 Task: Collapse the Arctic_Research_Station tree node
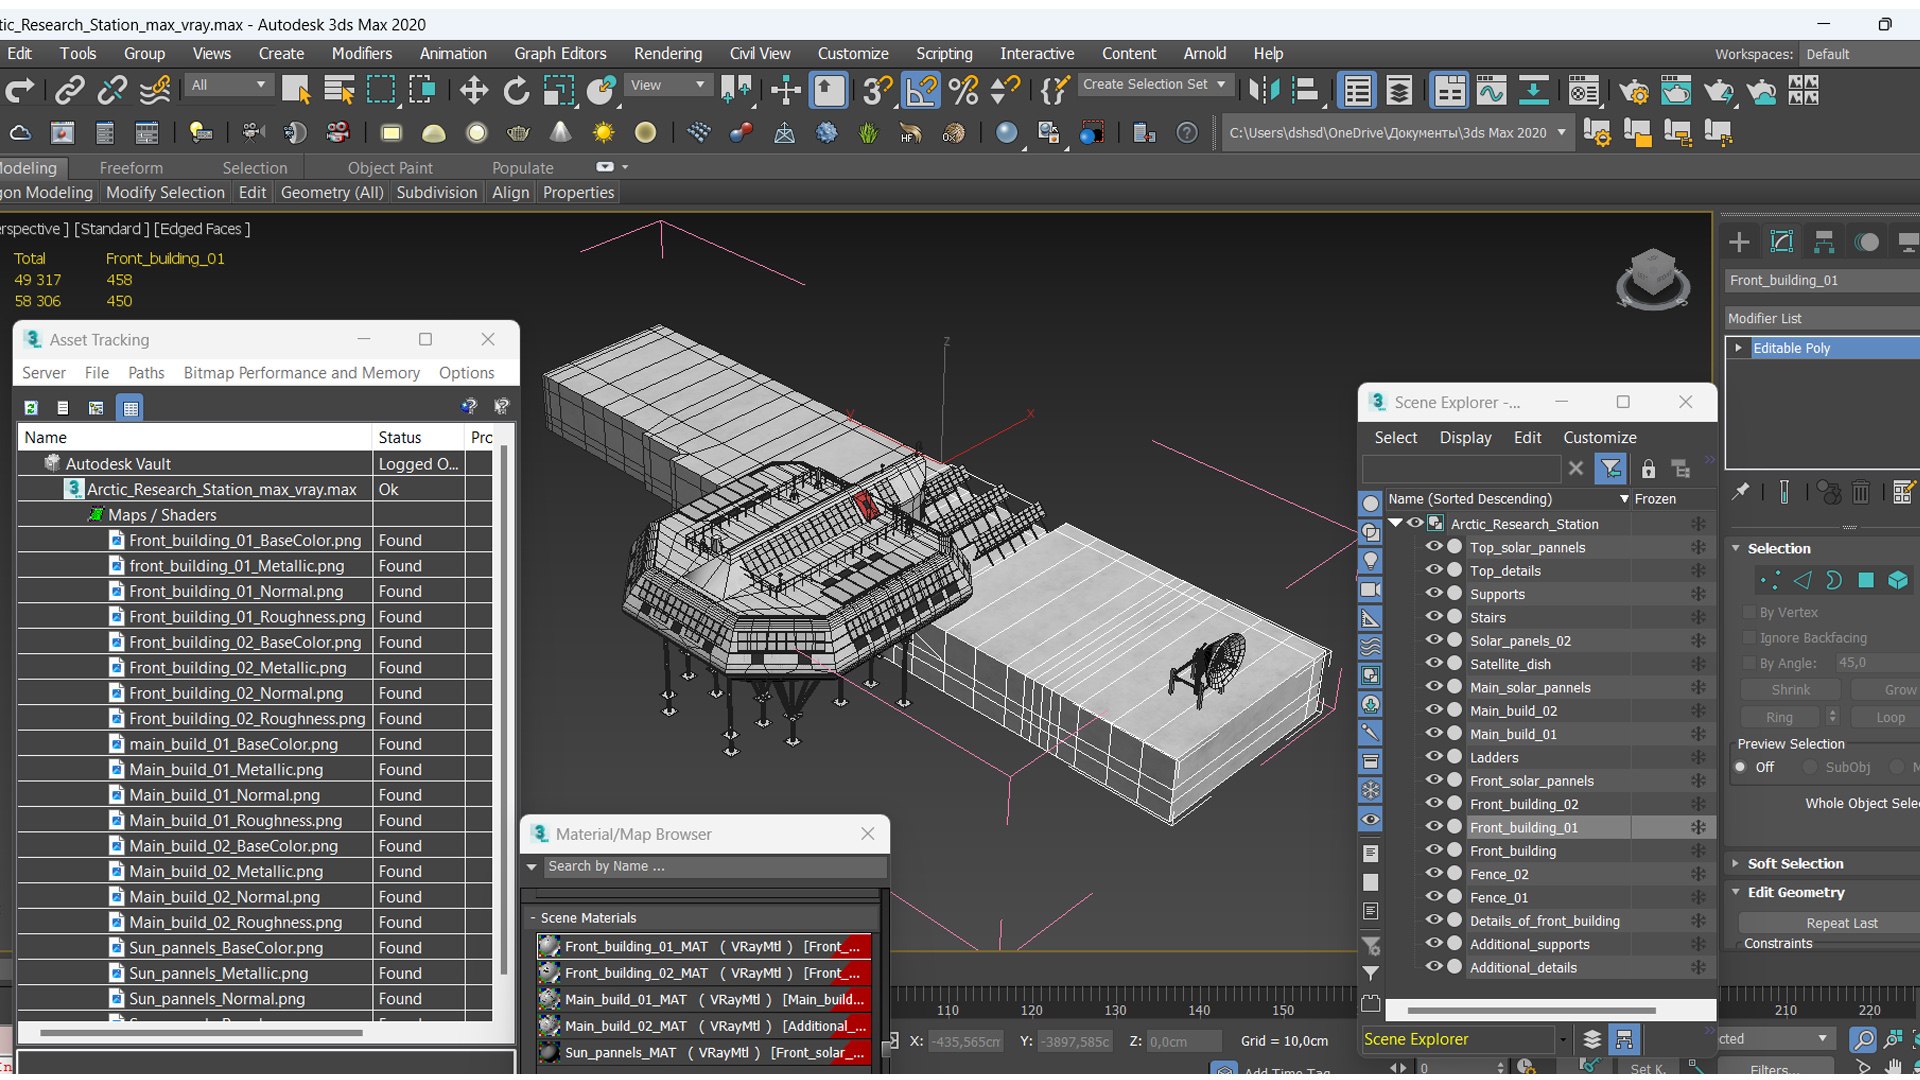(1396, 523)
